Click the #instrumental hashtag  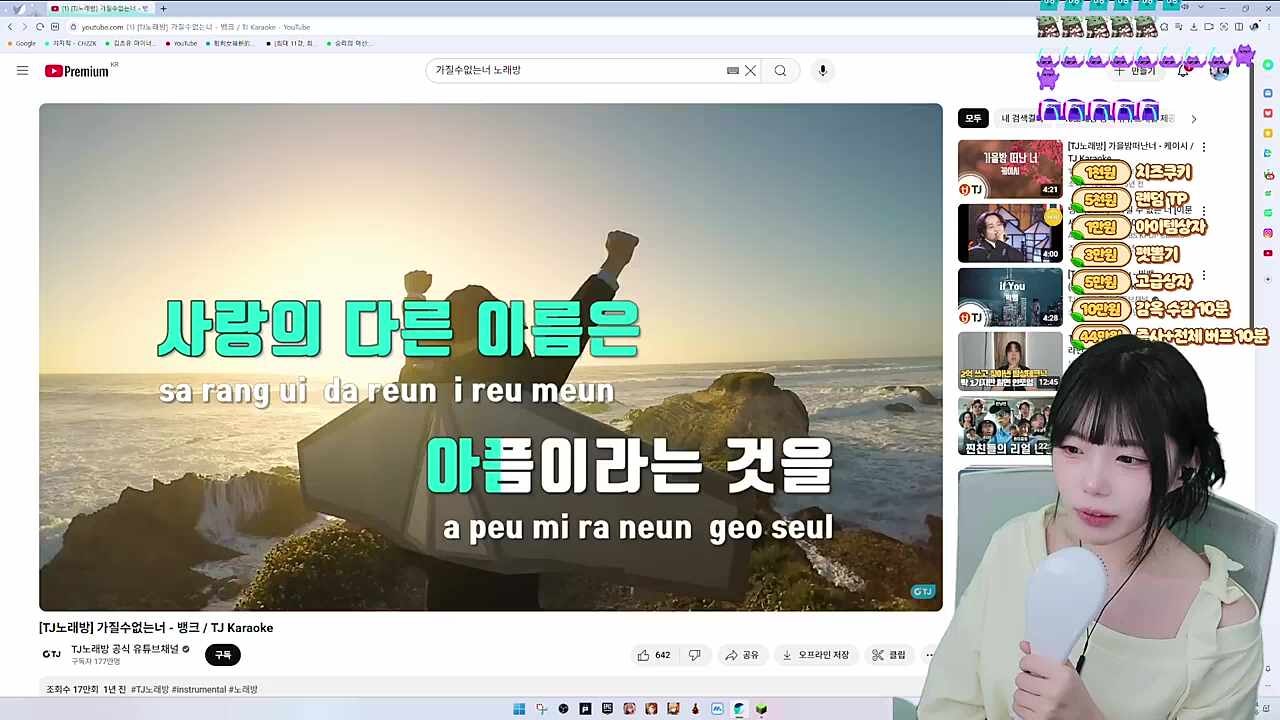[x=198, y=689]
